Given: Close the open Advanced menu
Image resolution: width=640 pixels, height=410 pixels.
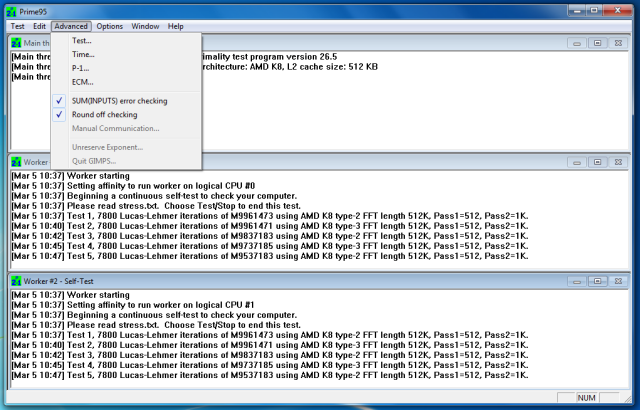Looking at the screenshot, I should coord(71,27).
